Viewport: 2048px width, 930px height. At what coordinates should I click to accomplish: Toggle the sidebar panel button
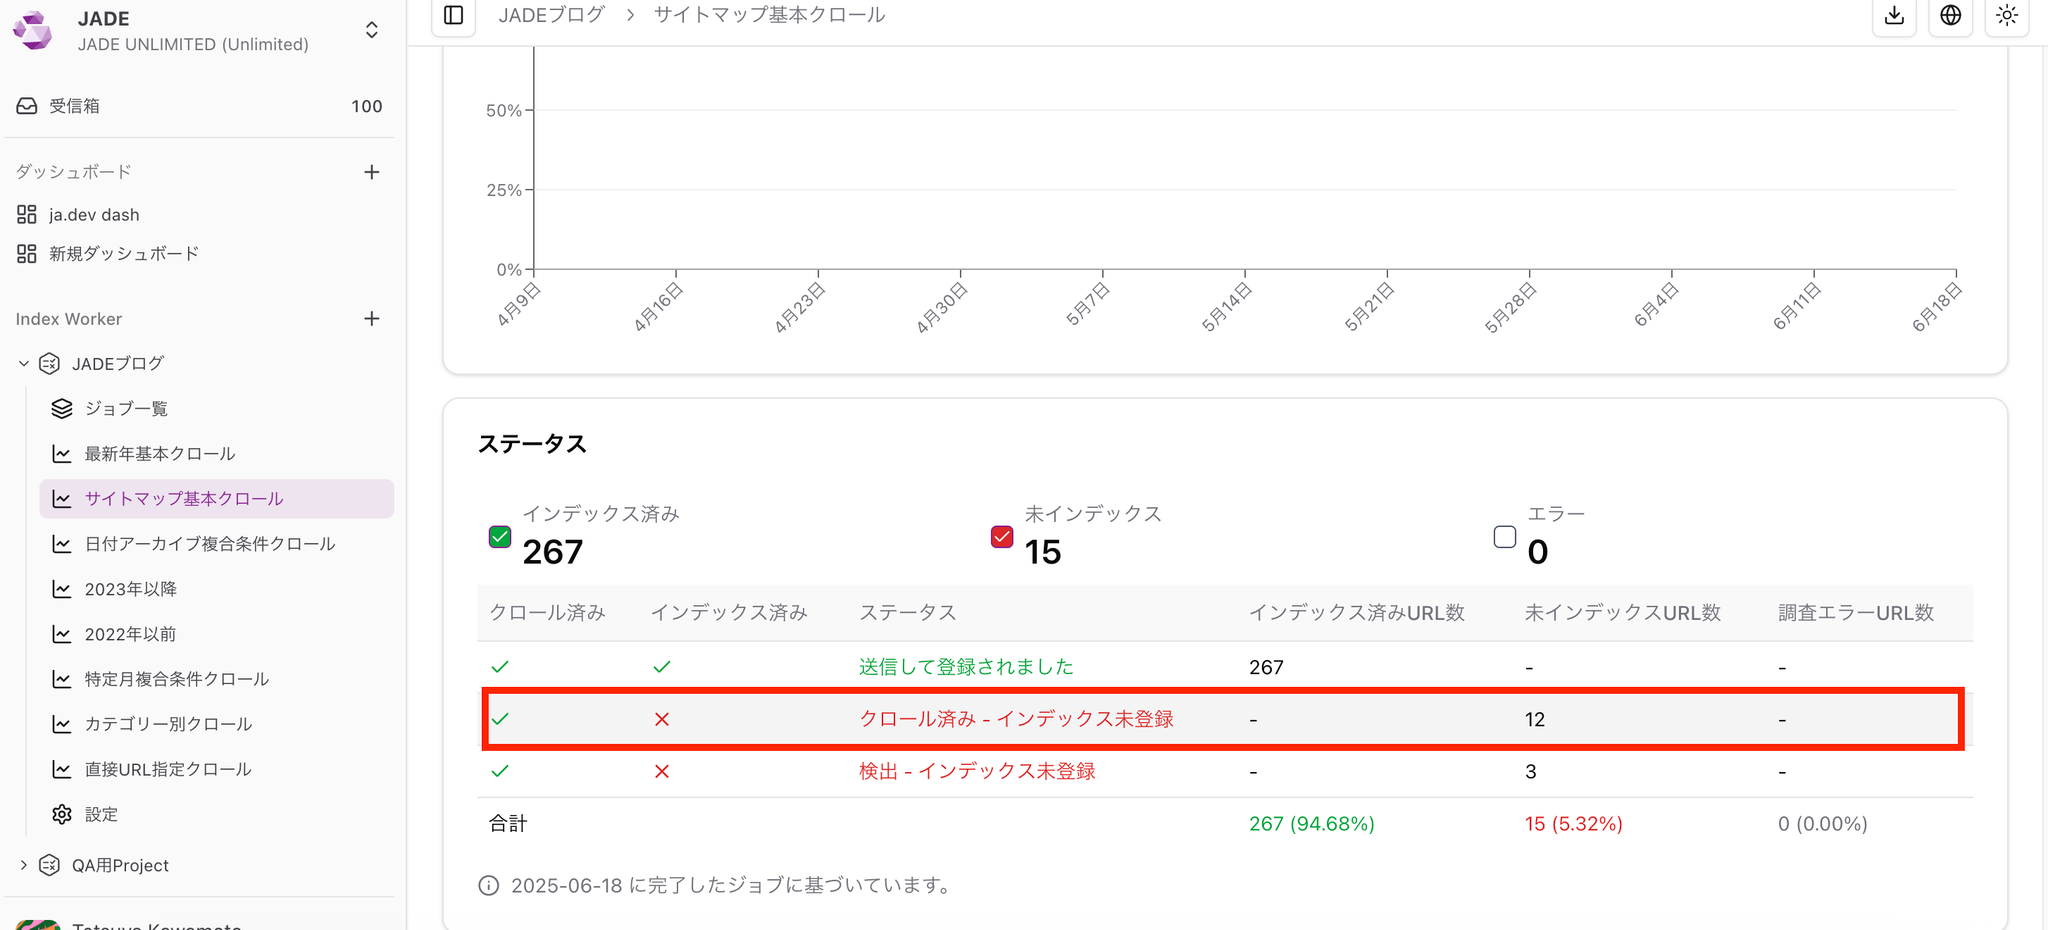pyautogui.click(x=454, y=15)
